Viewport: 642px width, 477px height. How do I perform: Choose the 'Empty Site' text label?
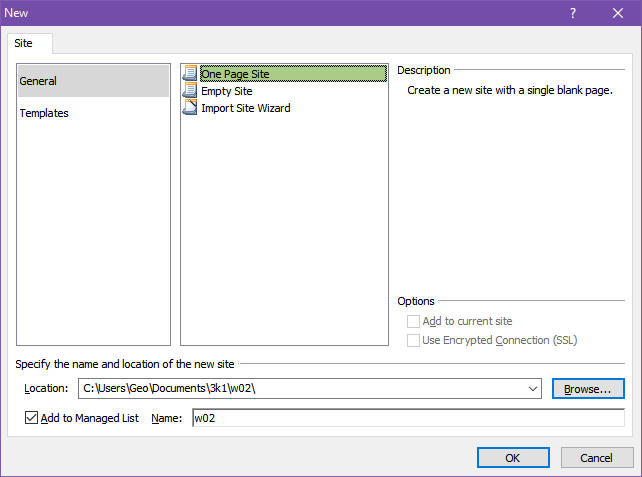click(x=228, y=90)
